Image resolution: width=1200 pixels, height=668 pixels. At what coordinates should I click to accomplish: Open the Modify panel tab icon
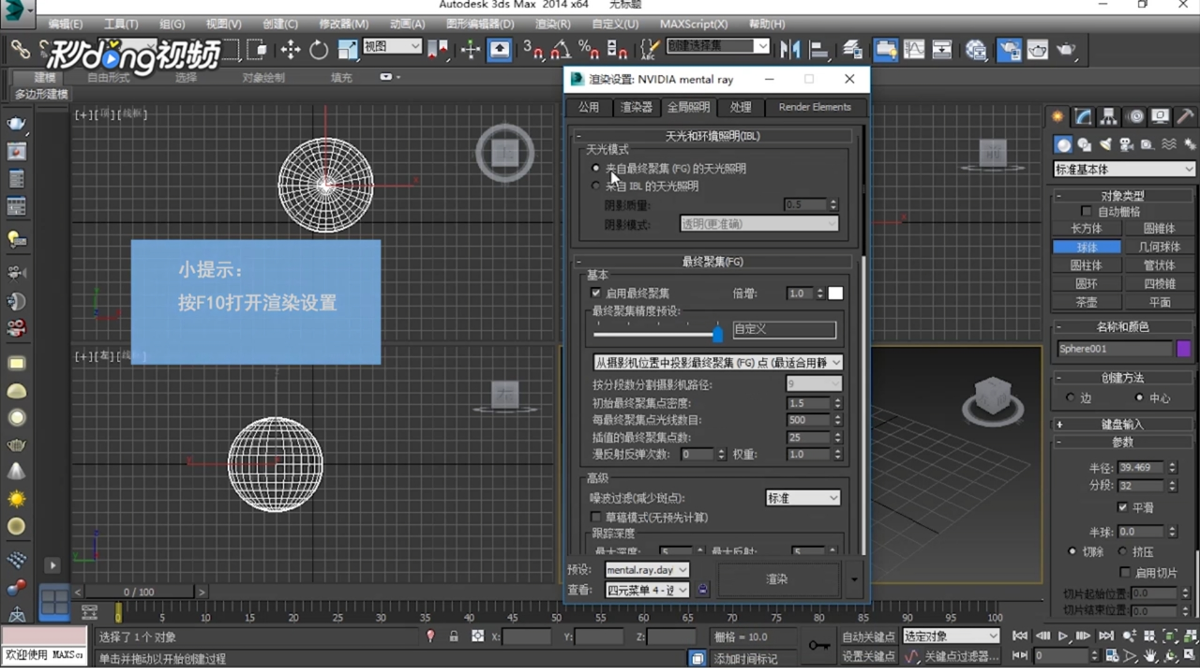[x=1084, y=116]
